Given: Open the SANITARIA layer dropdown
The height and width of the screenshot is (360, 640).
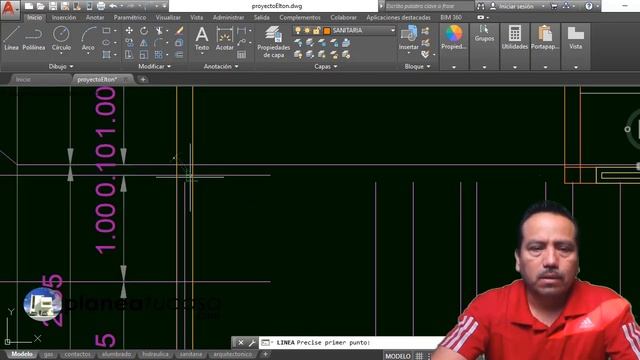Looking at the screenshot, I should coord(393,31).
